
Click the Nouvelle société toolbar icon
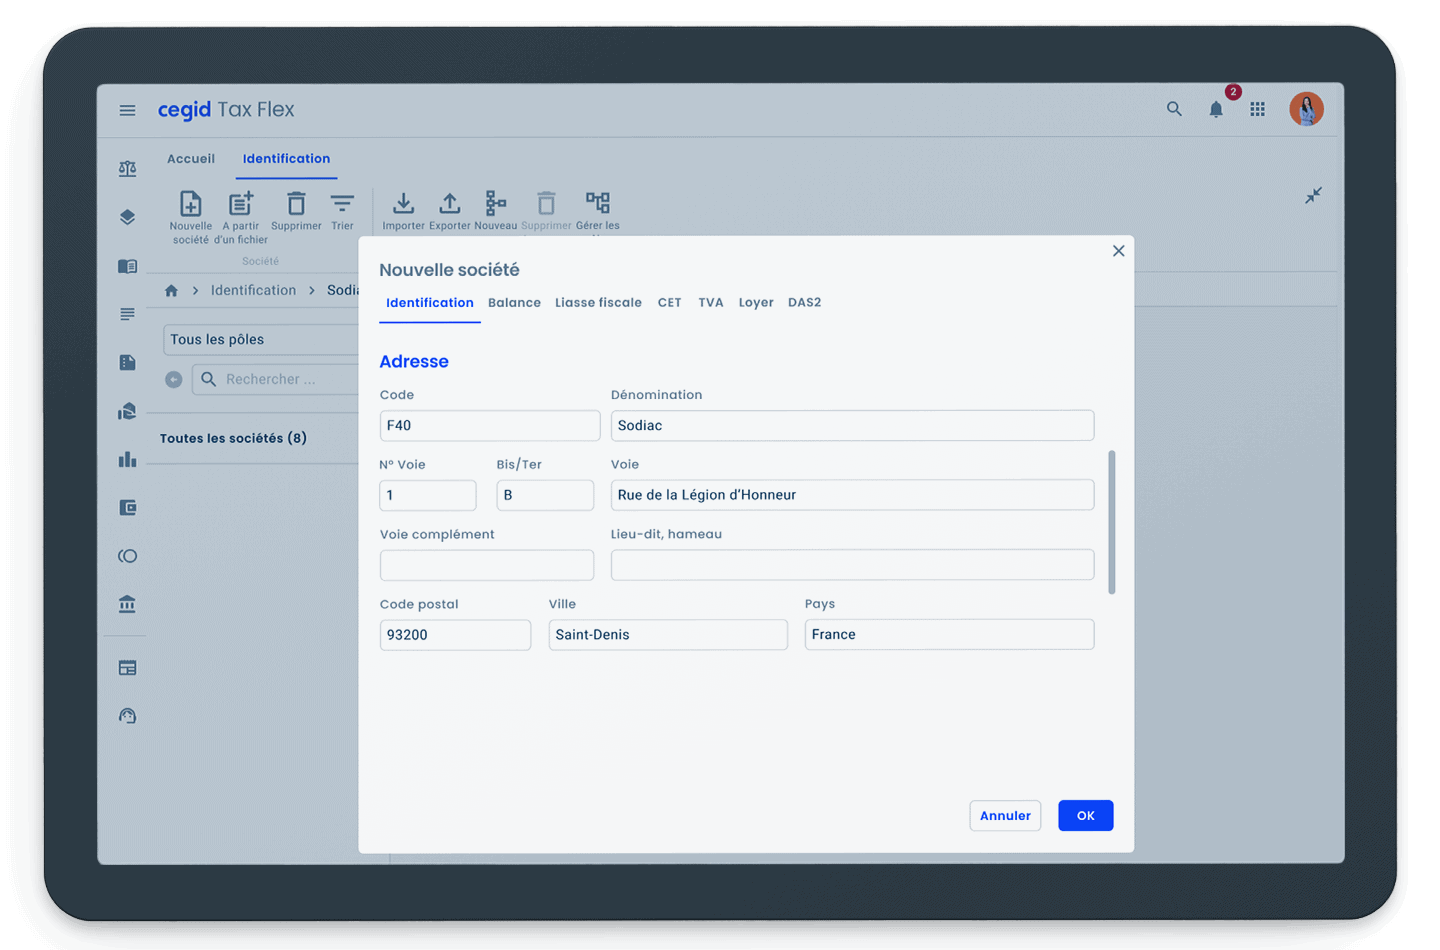point(190,205)
